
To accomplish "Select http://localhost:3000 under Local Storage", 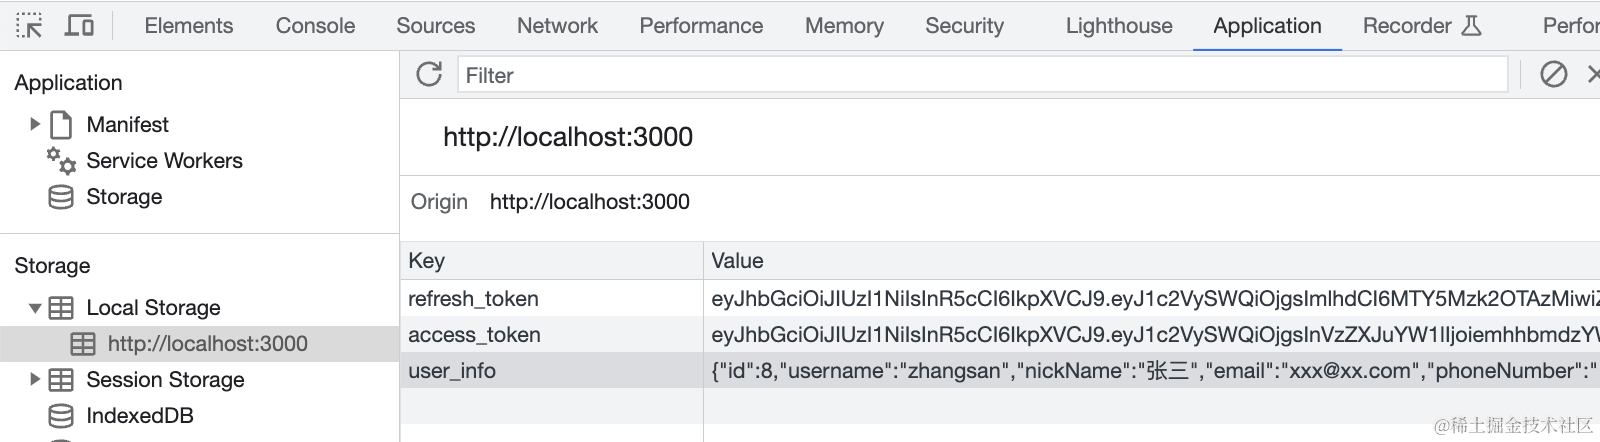I will click(x=207, y=344).
